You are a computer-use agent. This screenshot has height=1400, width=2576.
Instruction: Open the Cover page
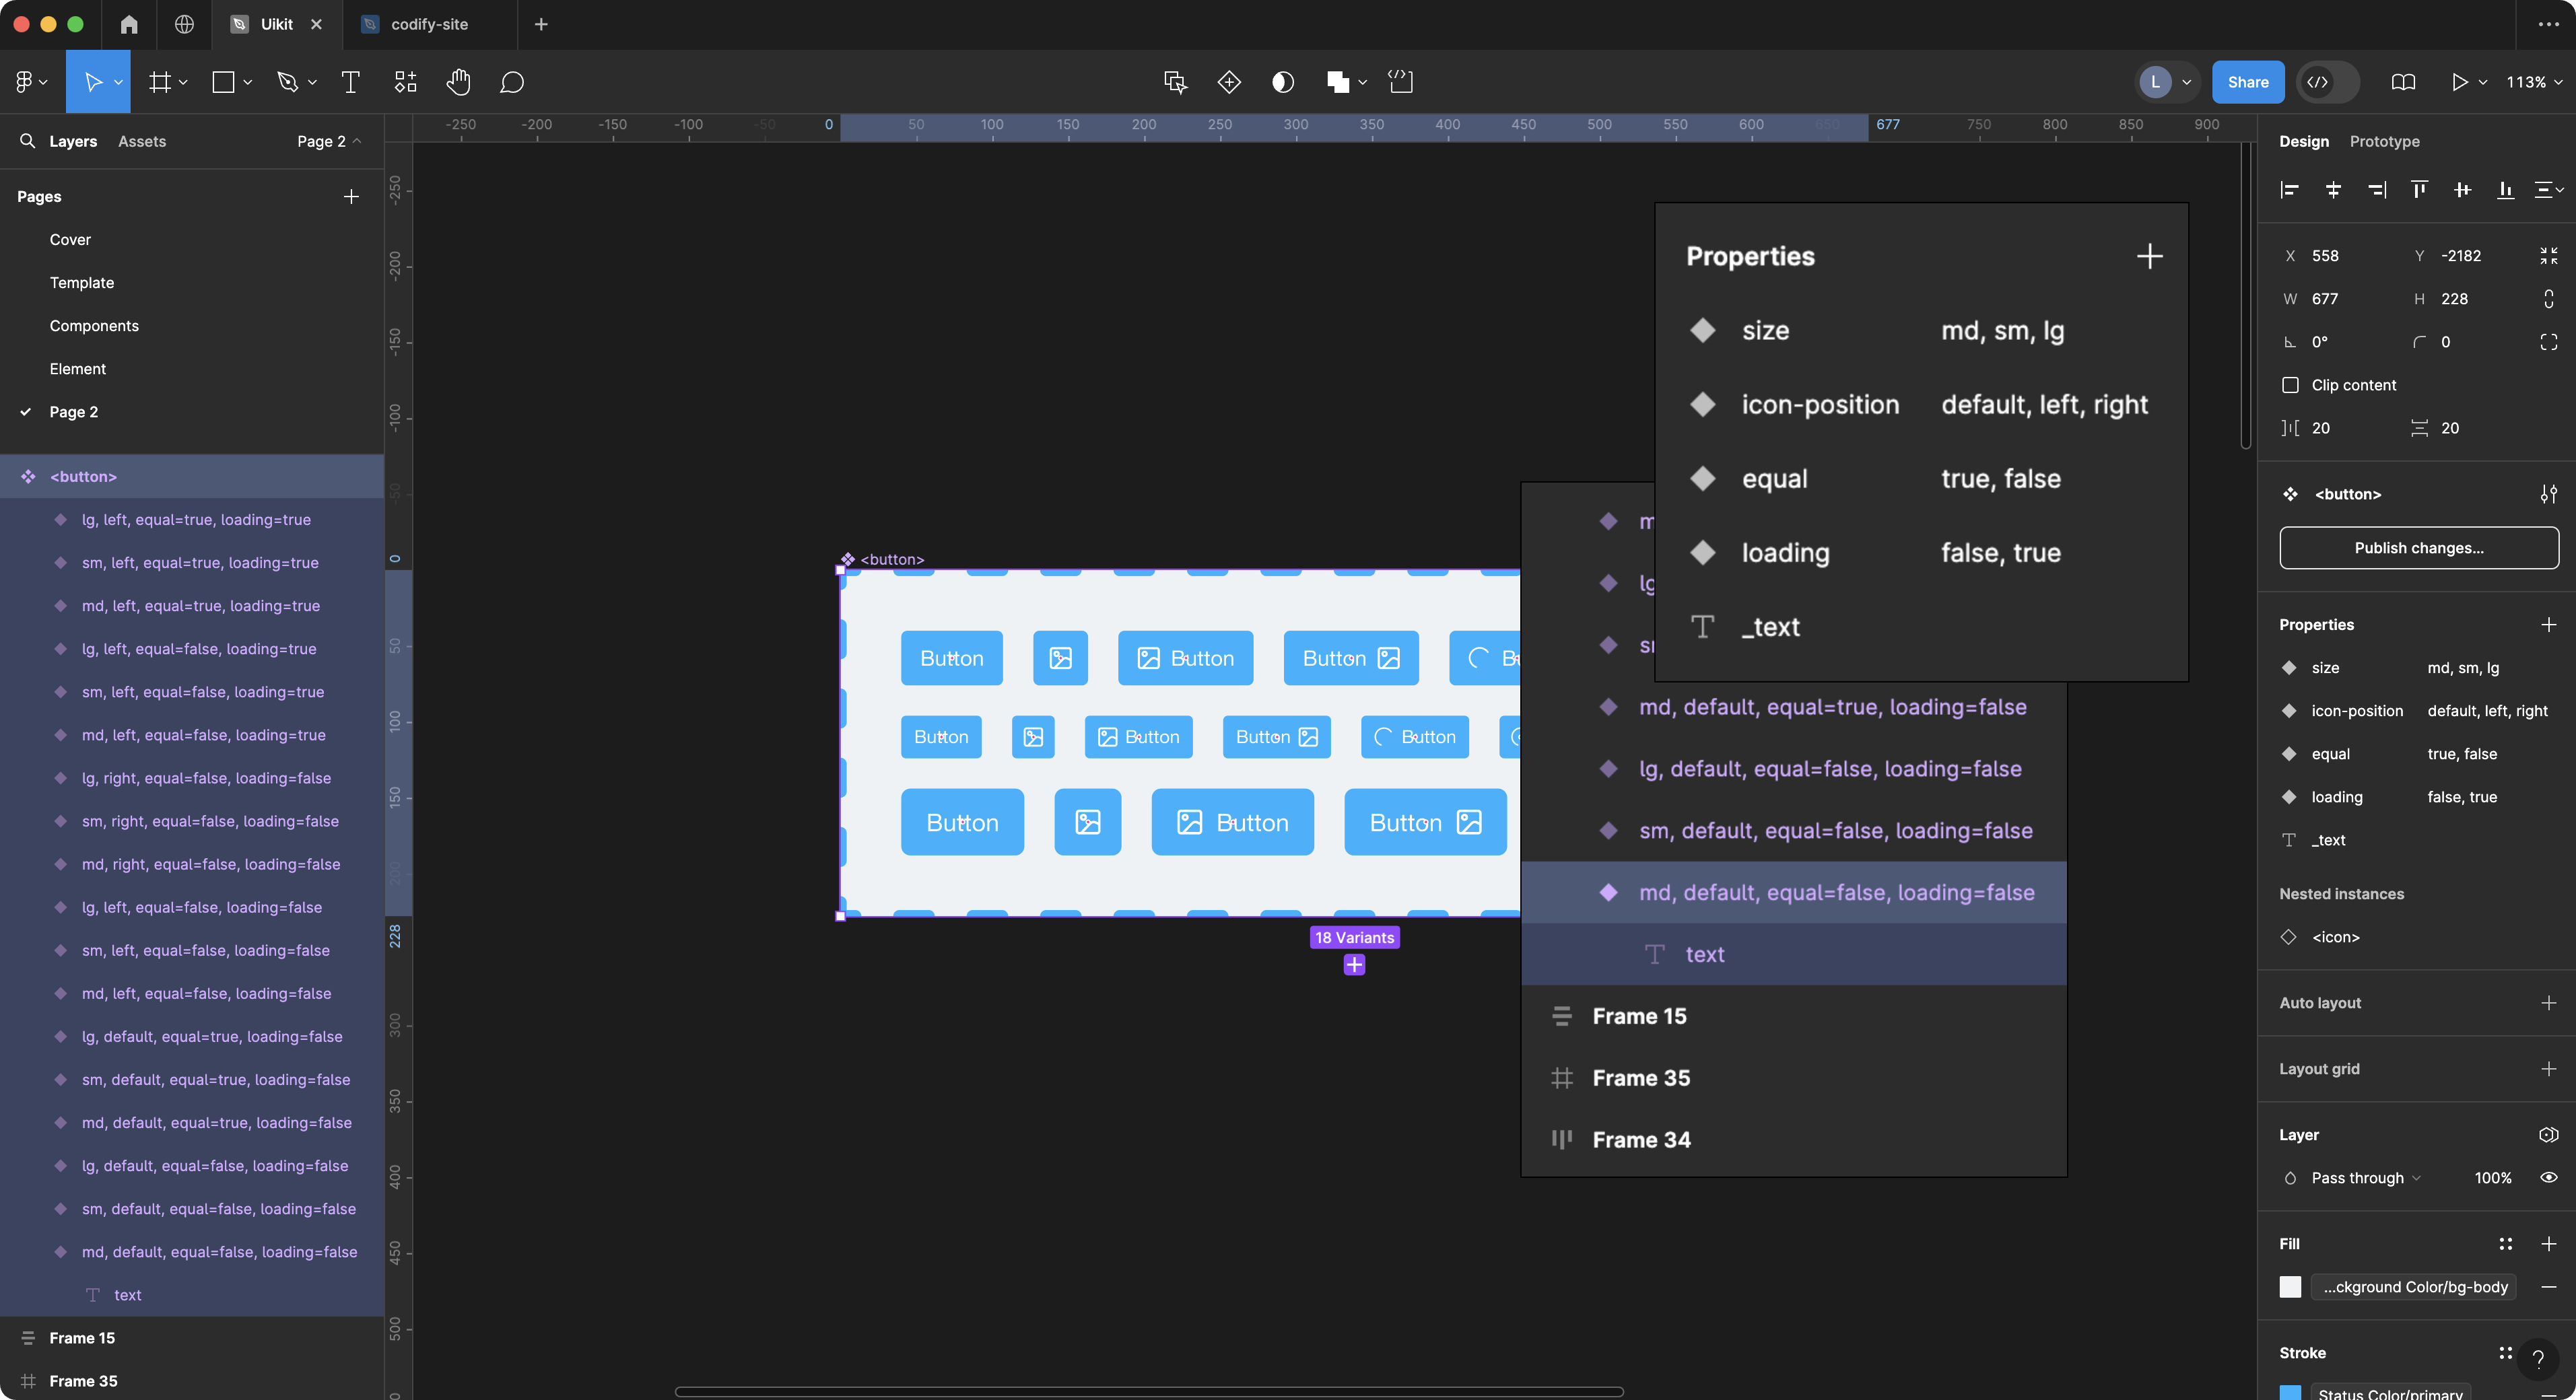coord(70,240)
